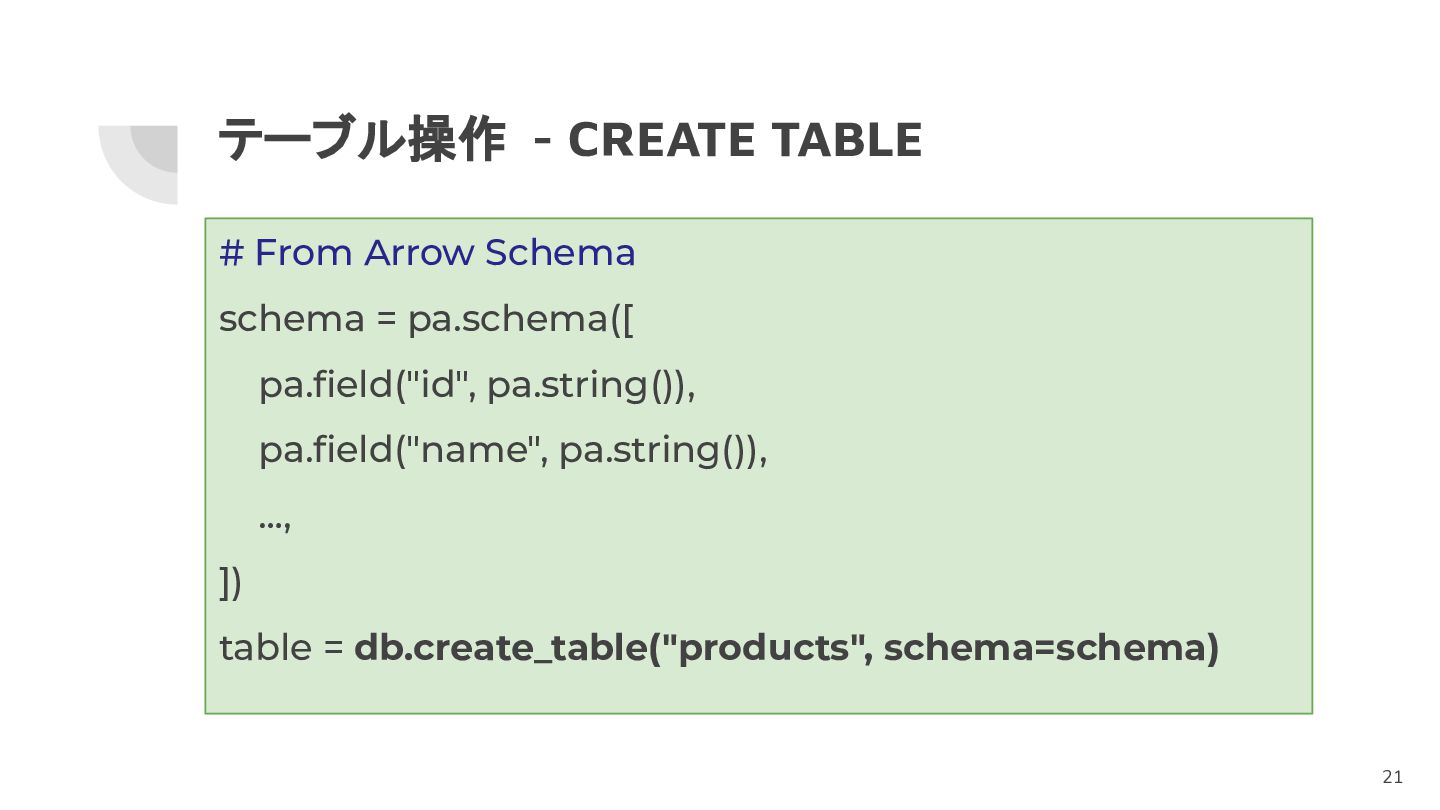The image size is (1440, 810).
Task: Click the 'schema = pa.schema([' line
Action: pos(427,319)
